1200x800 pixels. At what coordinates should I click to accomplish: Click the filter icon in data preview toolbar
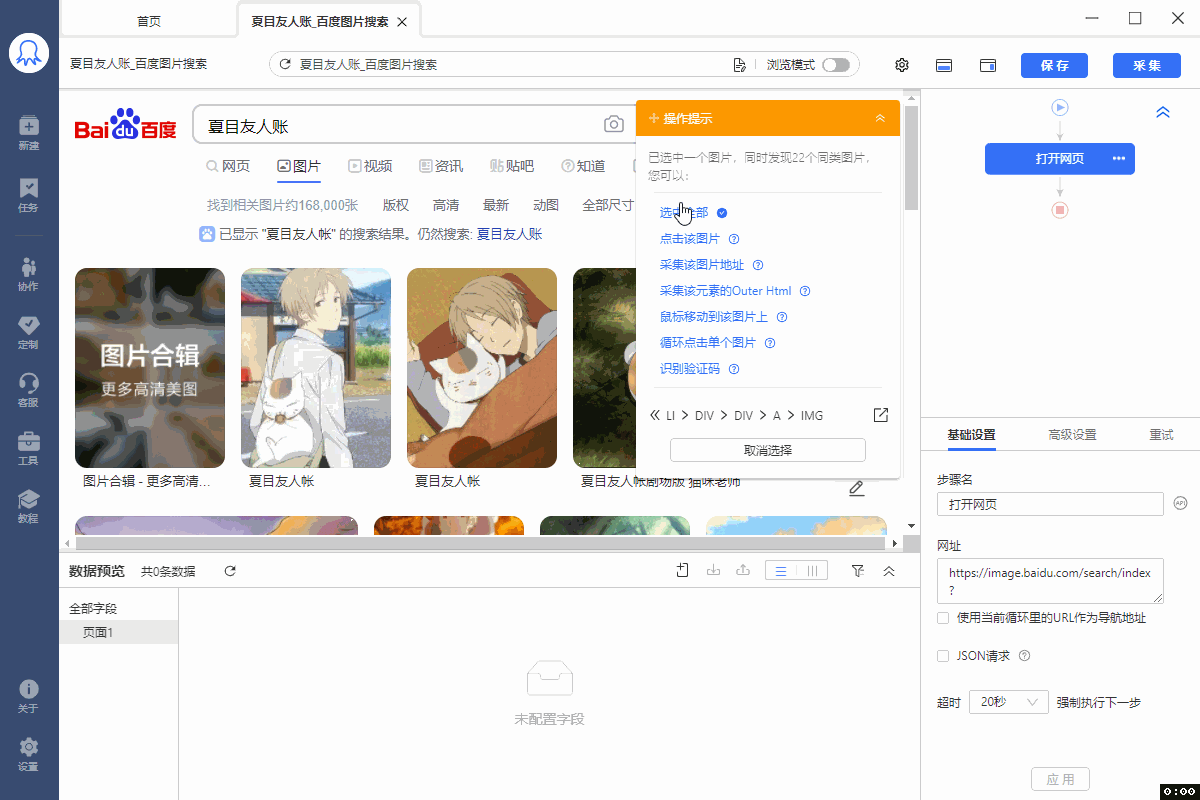point(858,570)
